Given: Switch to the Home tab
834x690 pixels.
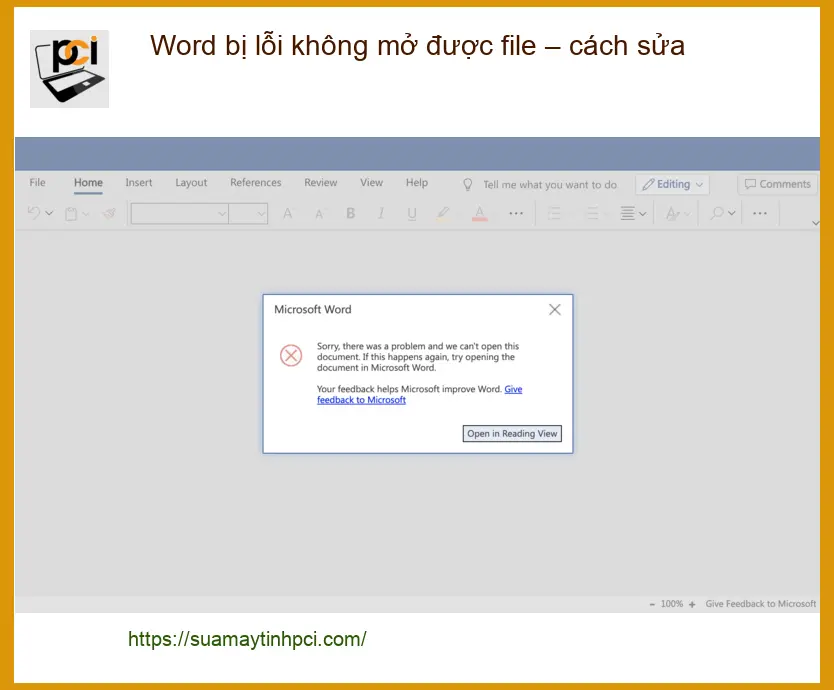Looking at the screenshot, I should (x=88, y=182).
